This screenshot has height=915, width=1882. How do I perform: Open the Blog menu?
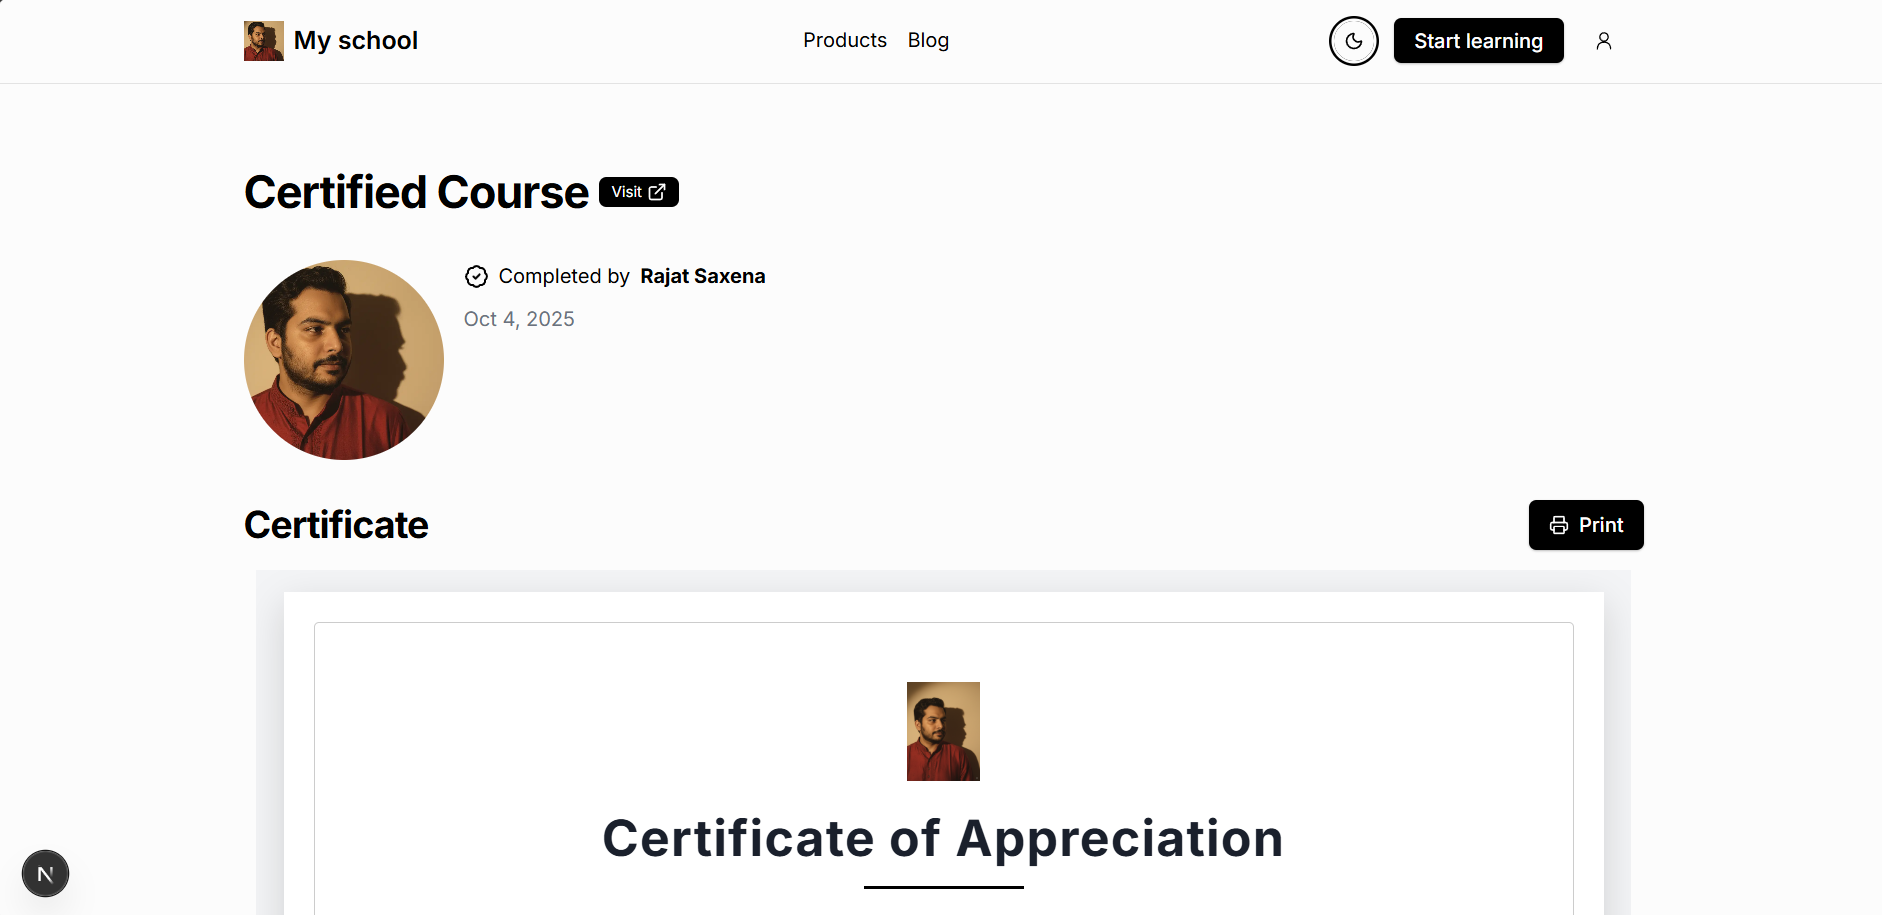coord(927,40)
